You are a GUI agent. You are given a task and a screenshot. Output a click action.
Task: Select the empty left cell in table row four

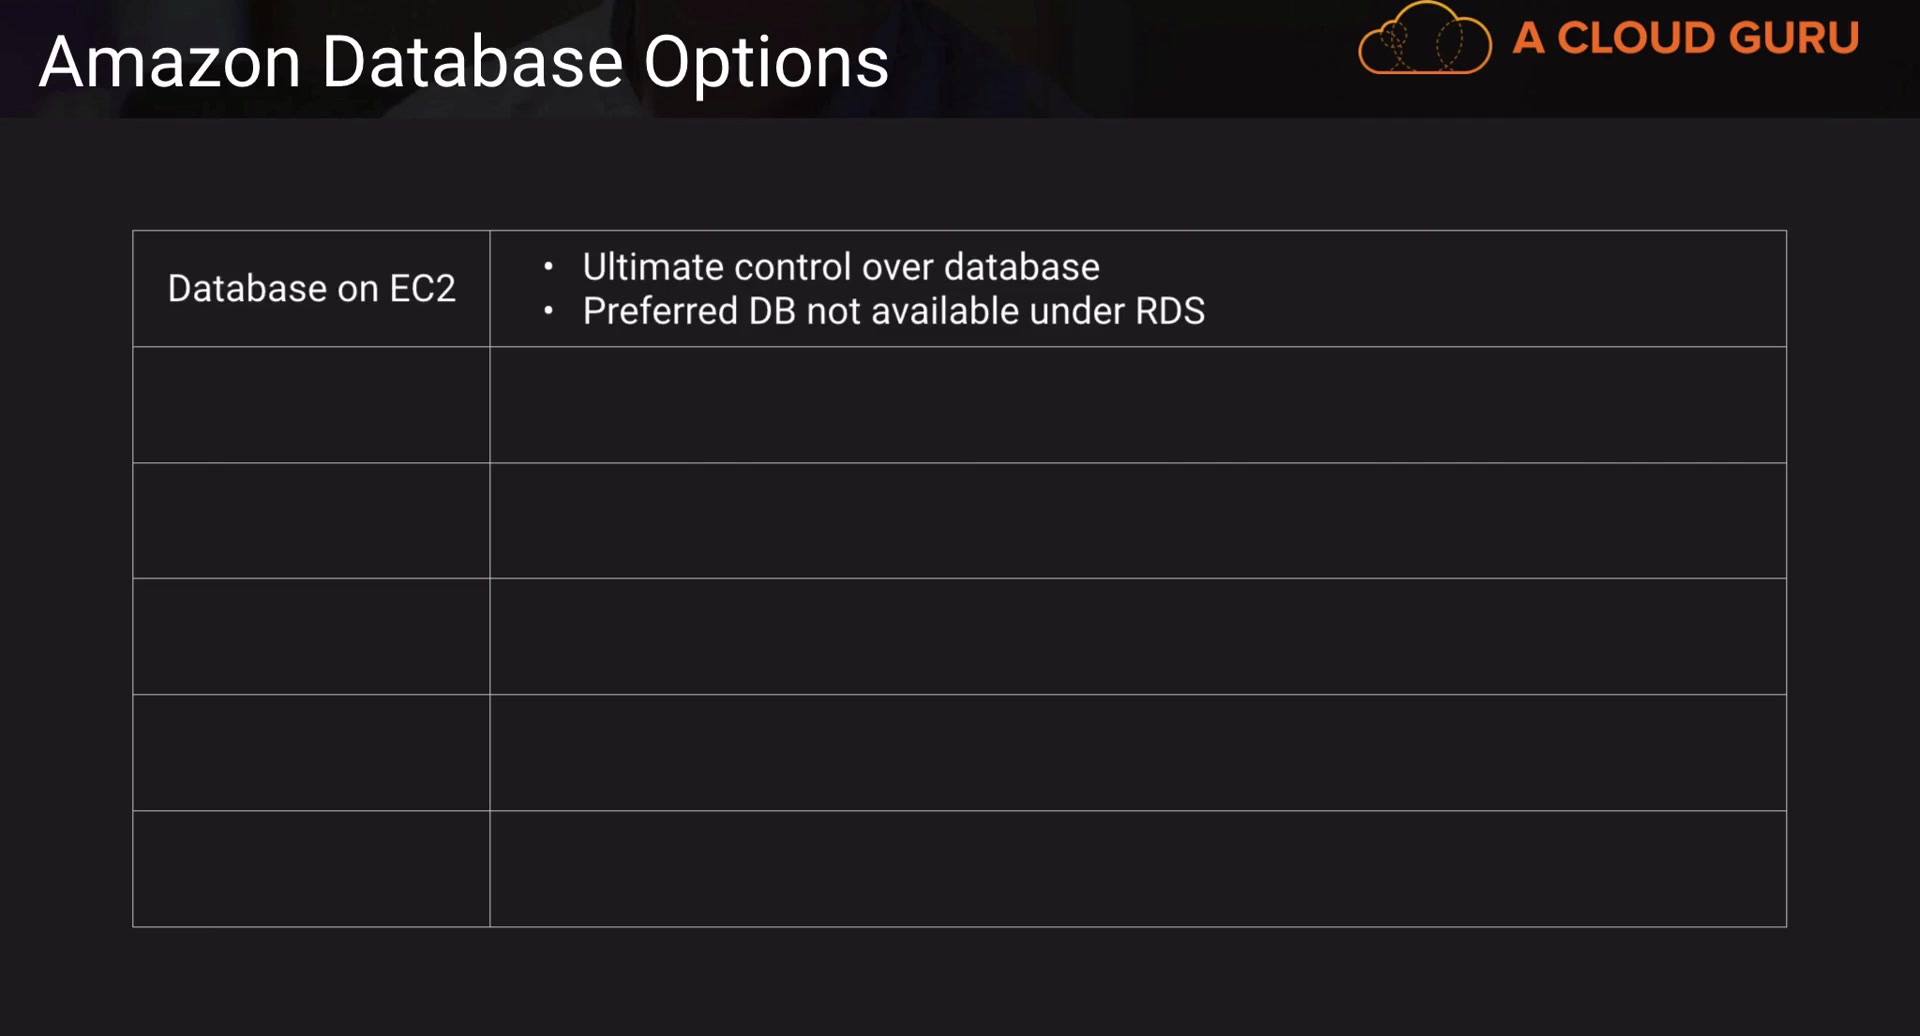click(311, 637)
